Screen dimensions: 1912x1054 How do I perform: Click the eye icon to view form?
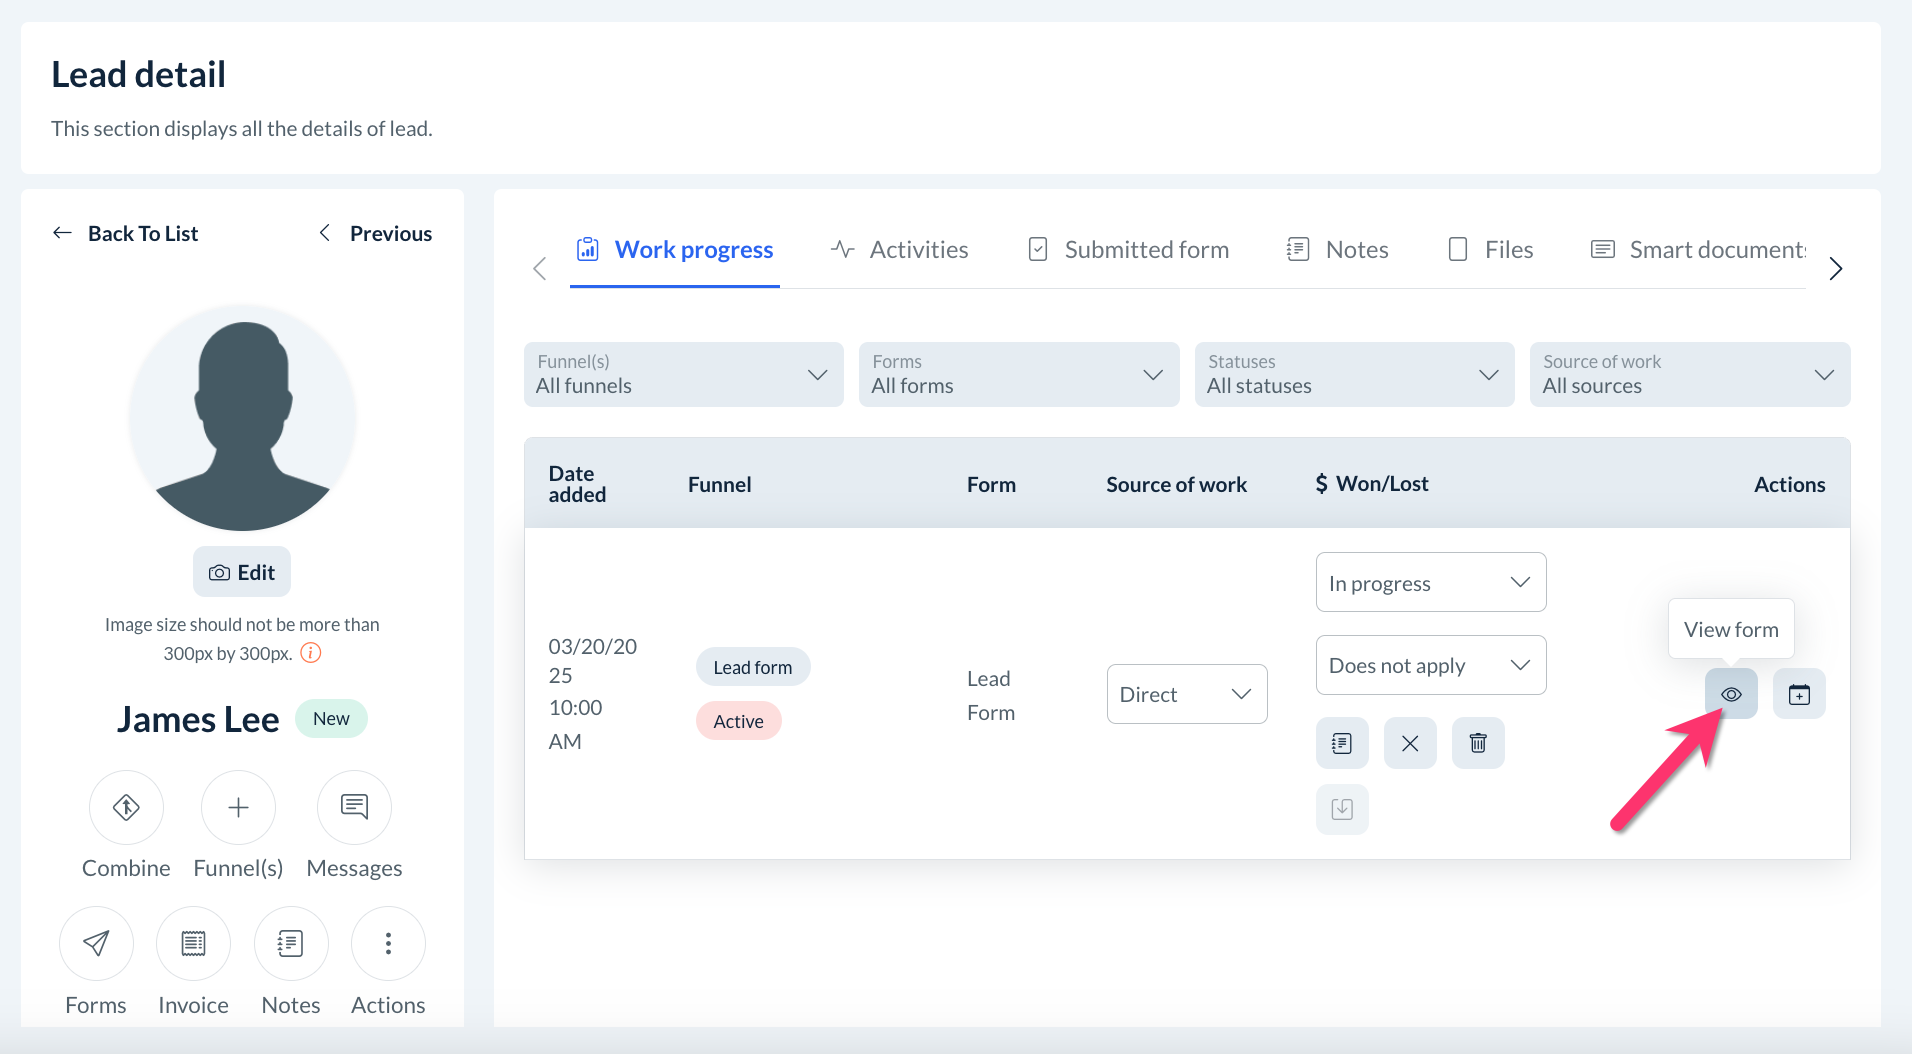click(1731, 694)
